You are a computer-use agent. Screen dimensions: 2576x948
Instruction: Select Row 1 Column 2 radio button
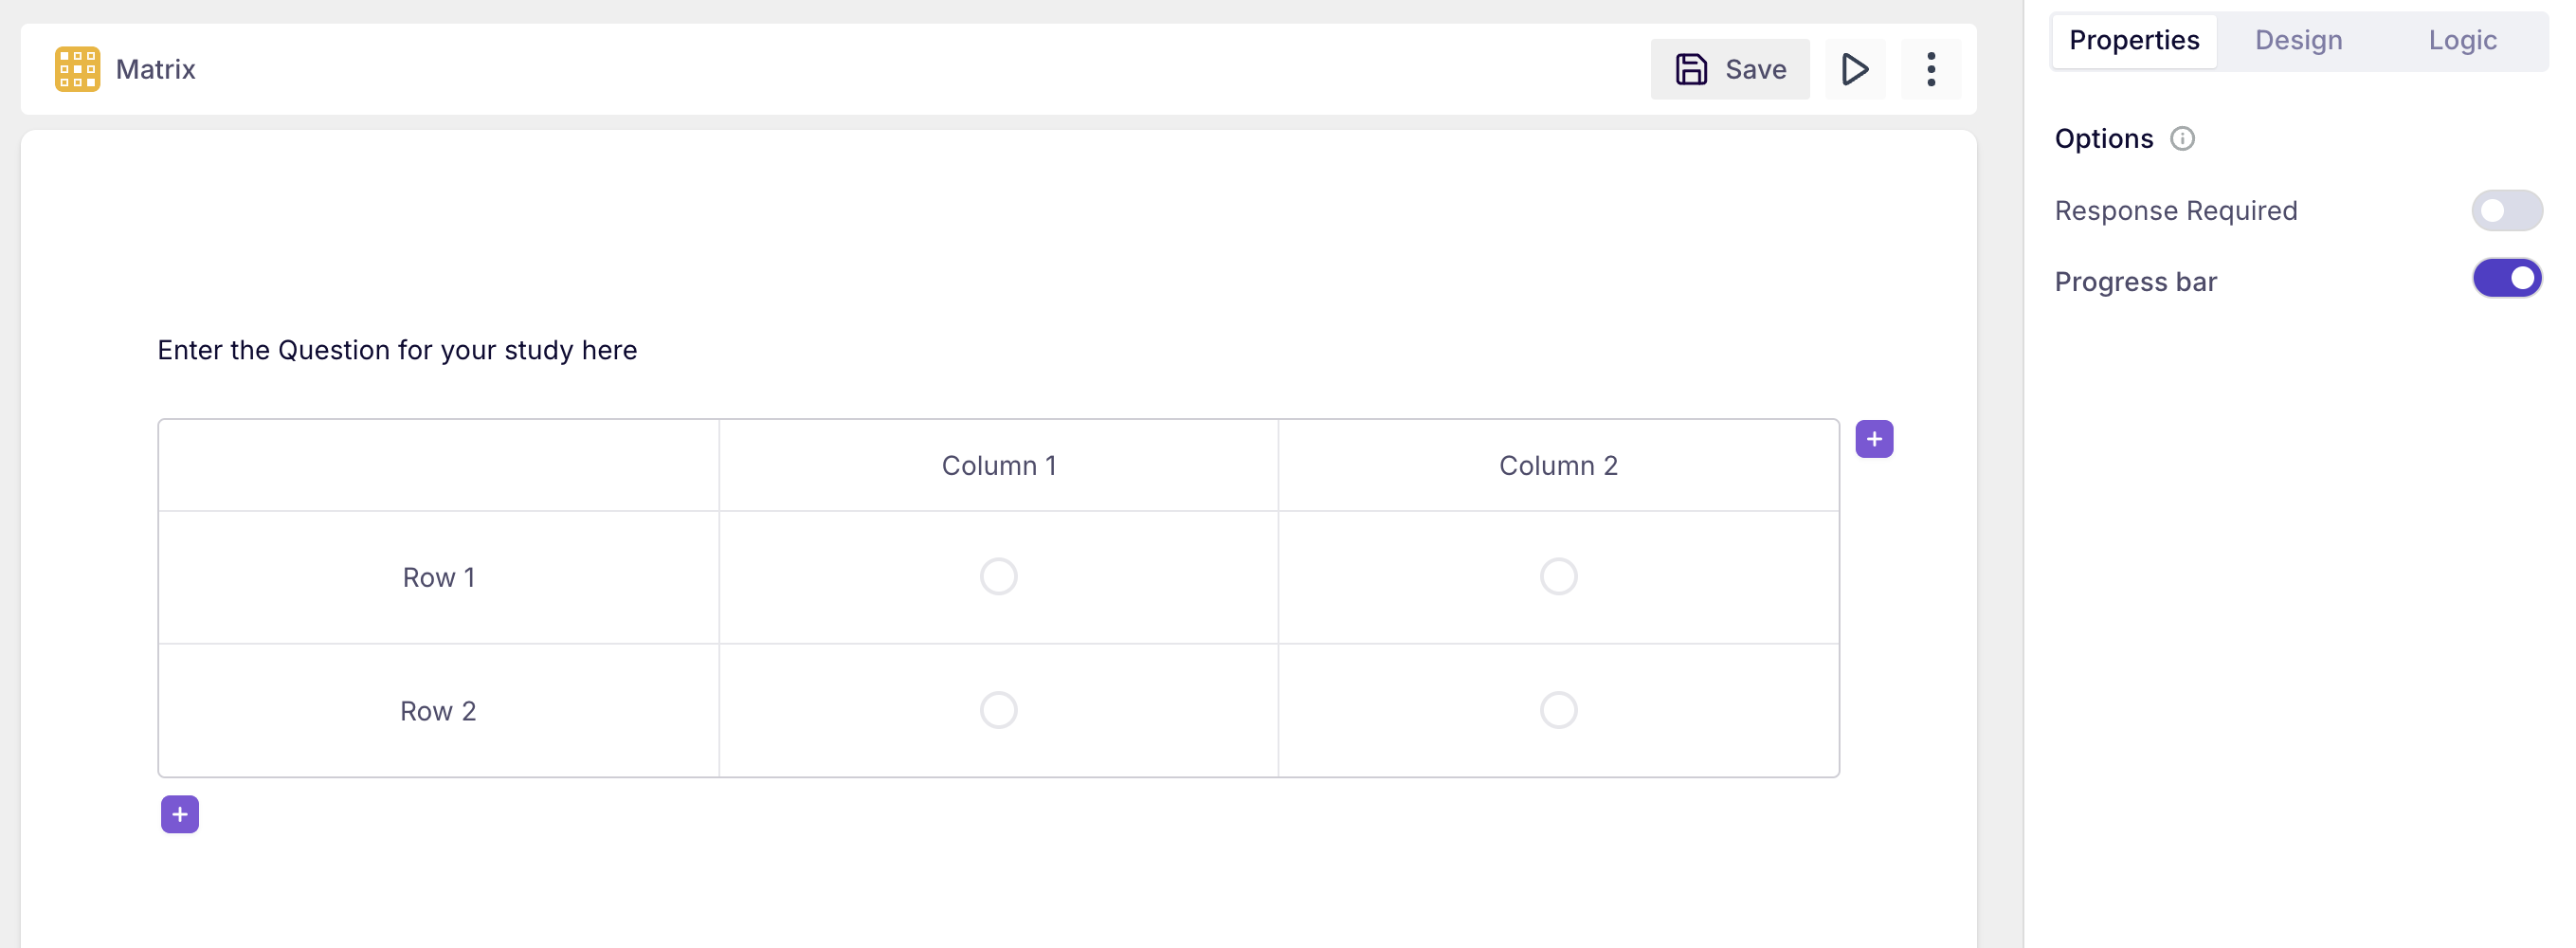click(1558, 577)
